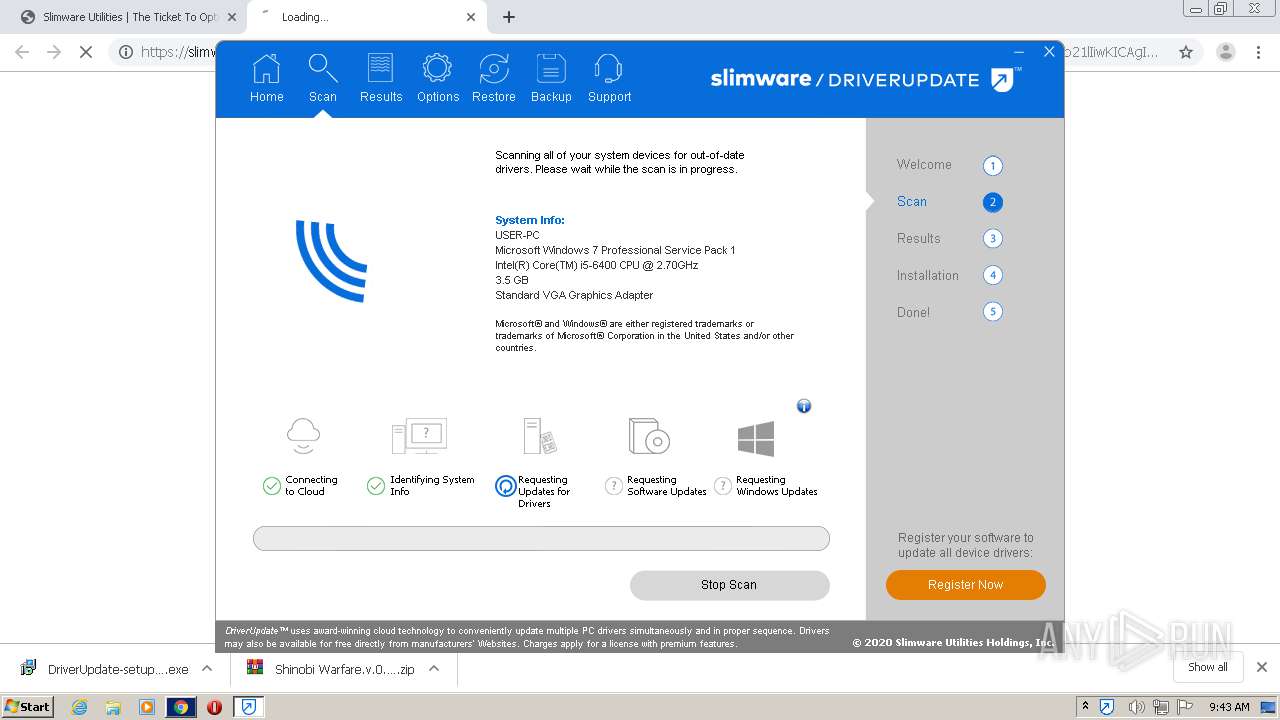The image size is (1280, 720).
Task: Click the scan progress bar
Action: tap(541, 539)
